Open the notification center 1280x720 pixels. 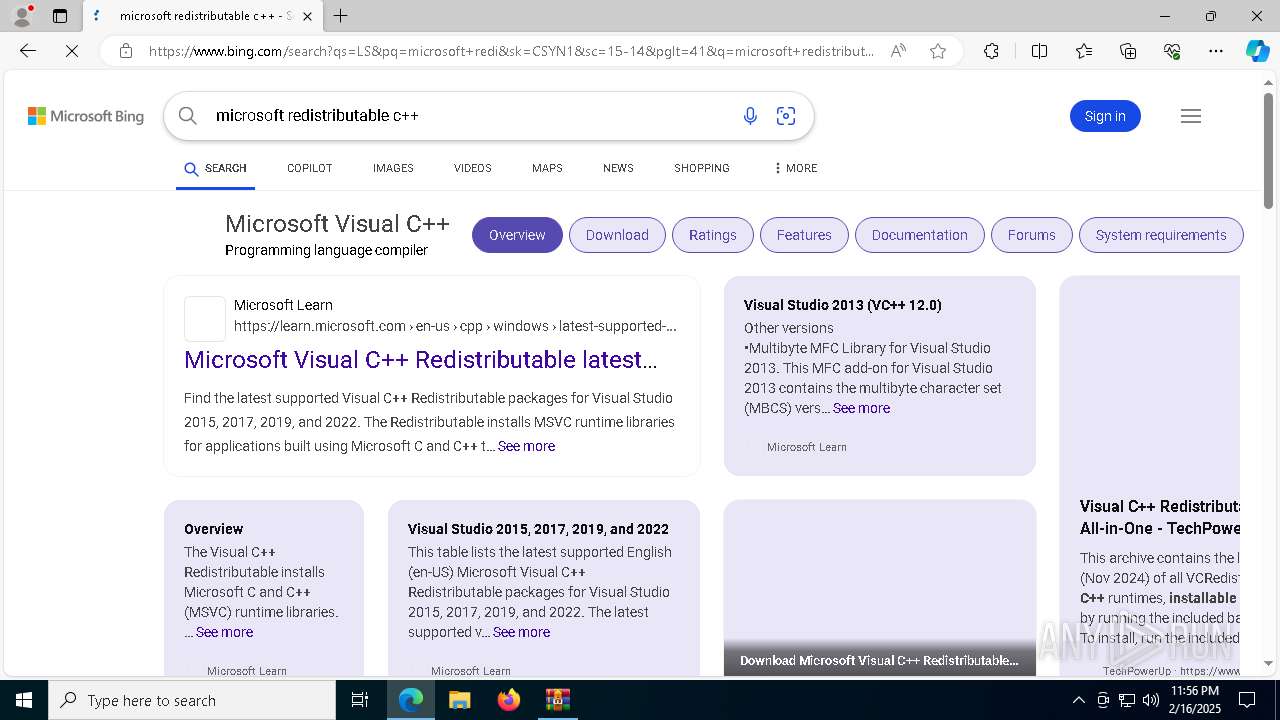(x=1247, y=700)
